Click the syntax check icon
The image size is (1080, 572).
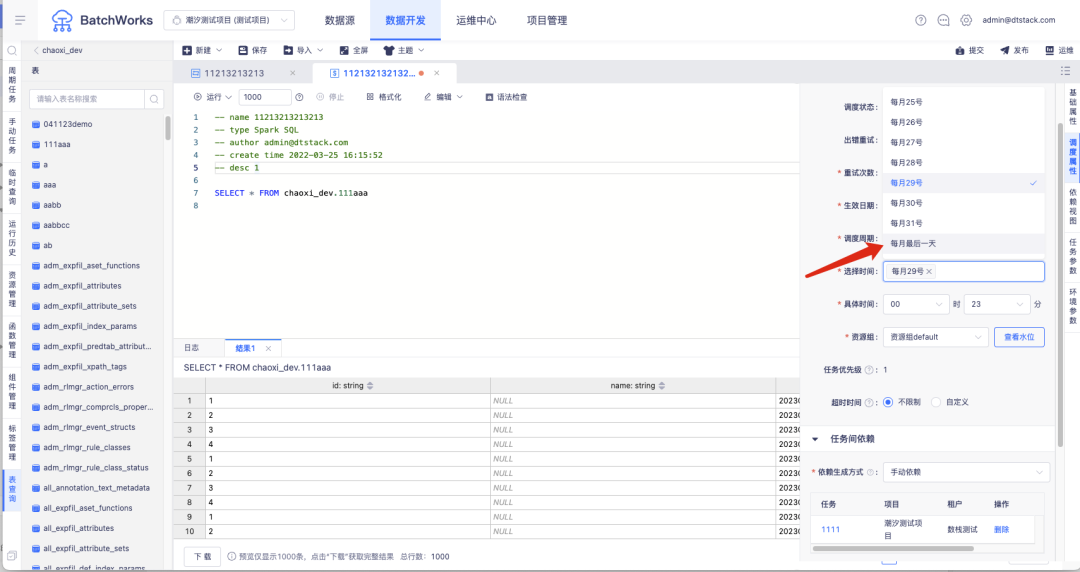click(489, 97)
